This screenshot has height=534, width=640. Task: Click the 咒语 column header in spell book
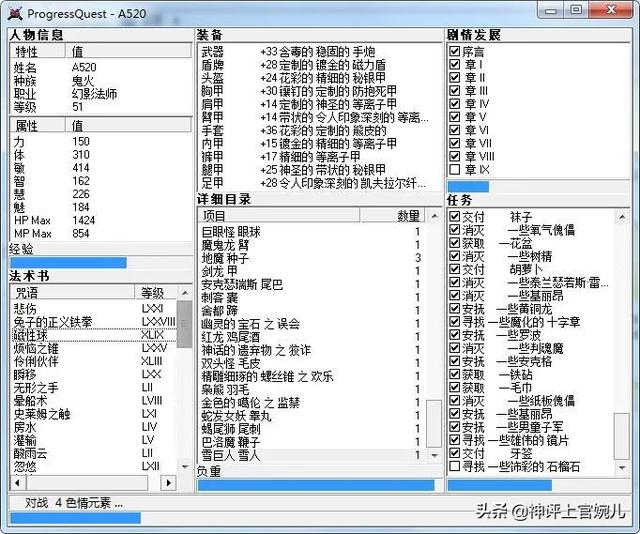[x=73, y=293]
